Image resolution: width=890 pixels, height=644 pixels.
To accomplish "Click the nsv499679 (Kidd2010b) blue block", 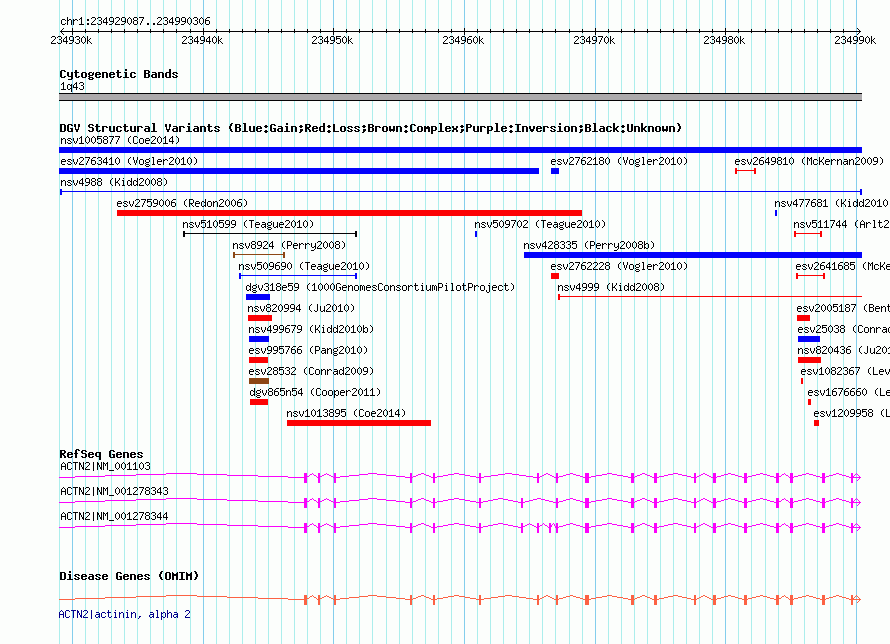I will click(259, 339).
